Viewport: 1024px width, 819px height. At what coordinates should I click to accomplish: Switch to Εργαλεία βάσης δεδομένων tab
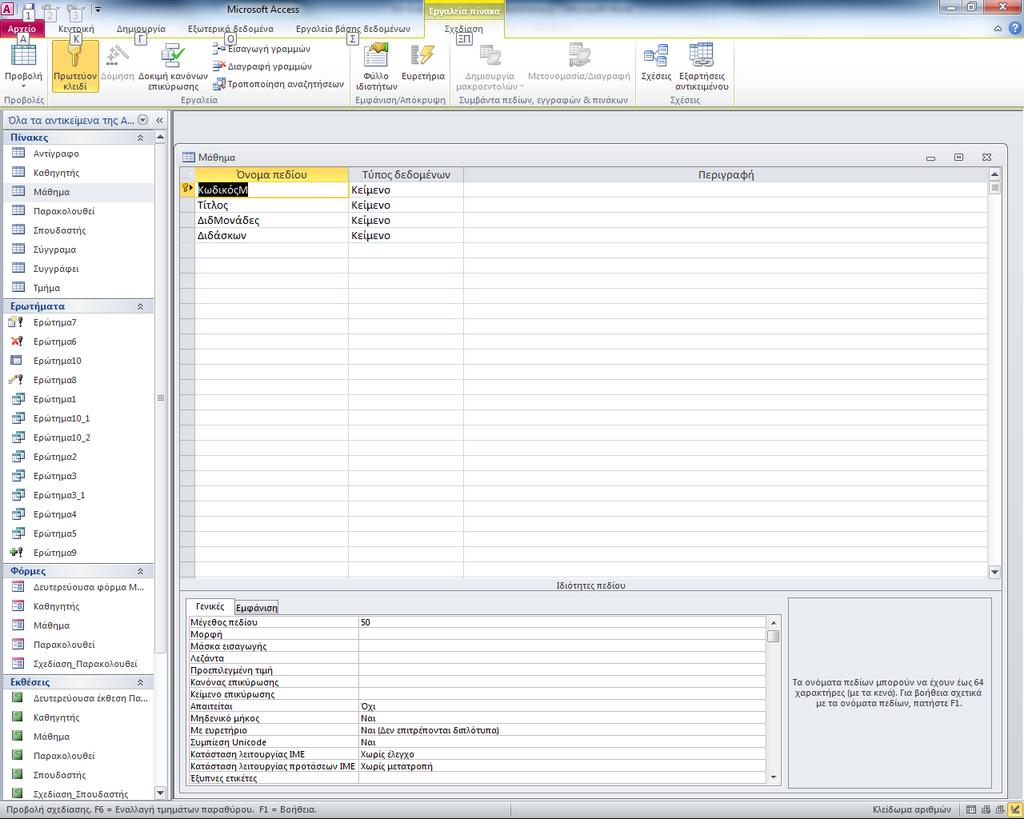(x=353, y=29)
